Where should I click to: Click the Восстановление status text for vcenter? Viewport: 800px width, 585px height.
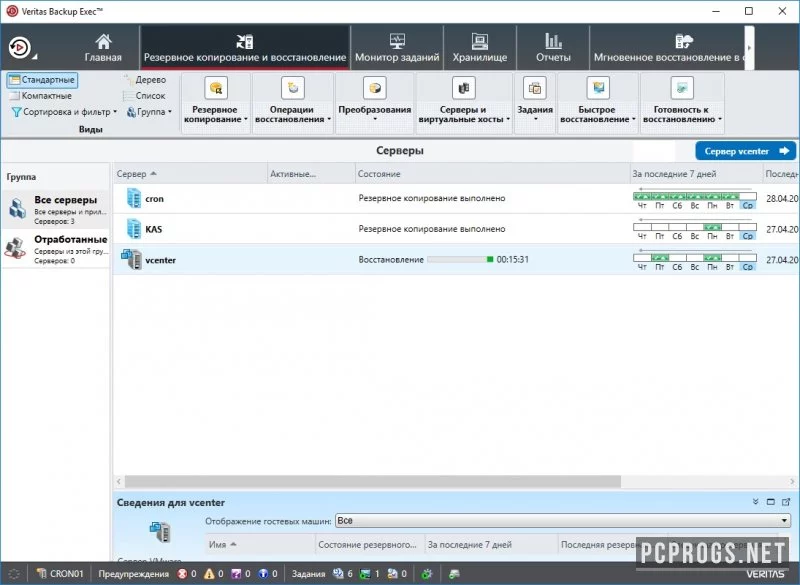pyautogui.click(x=391, y=260)
